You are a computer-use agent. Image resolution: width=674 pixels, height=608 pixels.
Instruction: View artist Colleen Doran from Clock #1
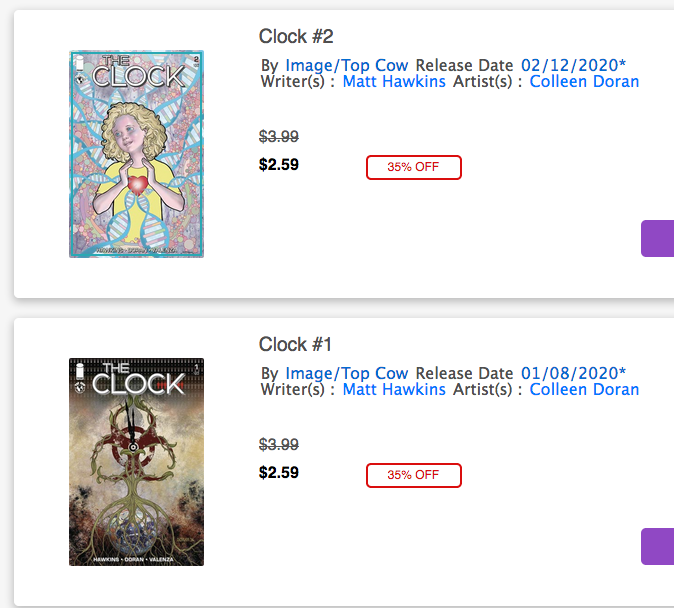pyautogui.click(x=584, y=390)
